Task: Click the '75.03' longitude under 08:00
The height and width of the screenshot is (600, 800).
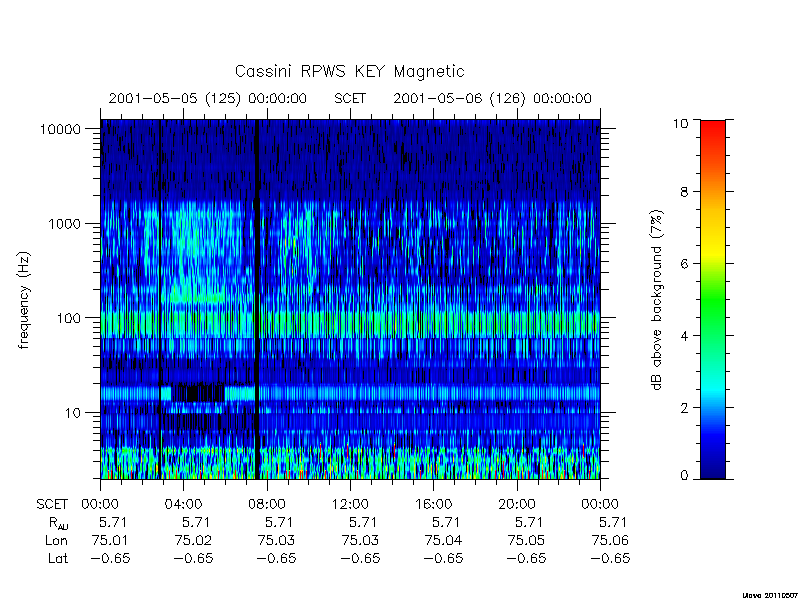Action: click(277, 540)
